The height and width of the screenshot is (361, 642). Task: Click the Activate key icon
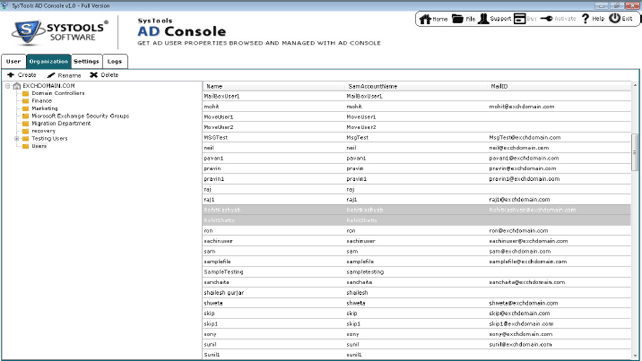[546, 18]
